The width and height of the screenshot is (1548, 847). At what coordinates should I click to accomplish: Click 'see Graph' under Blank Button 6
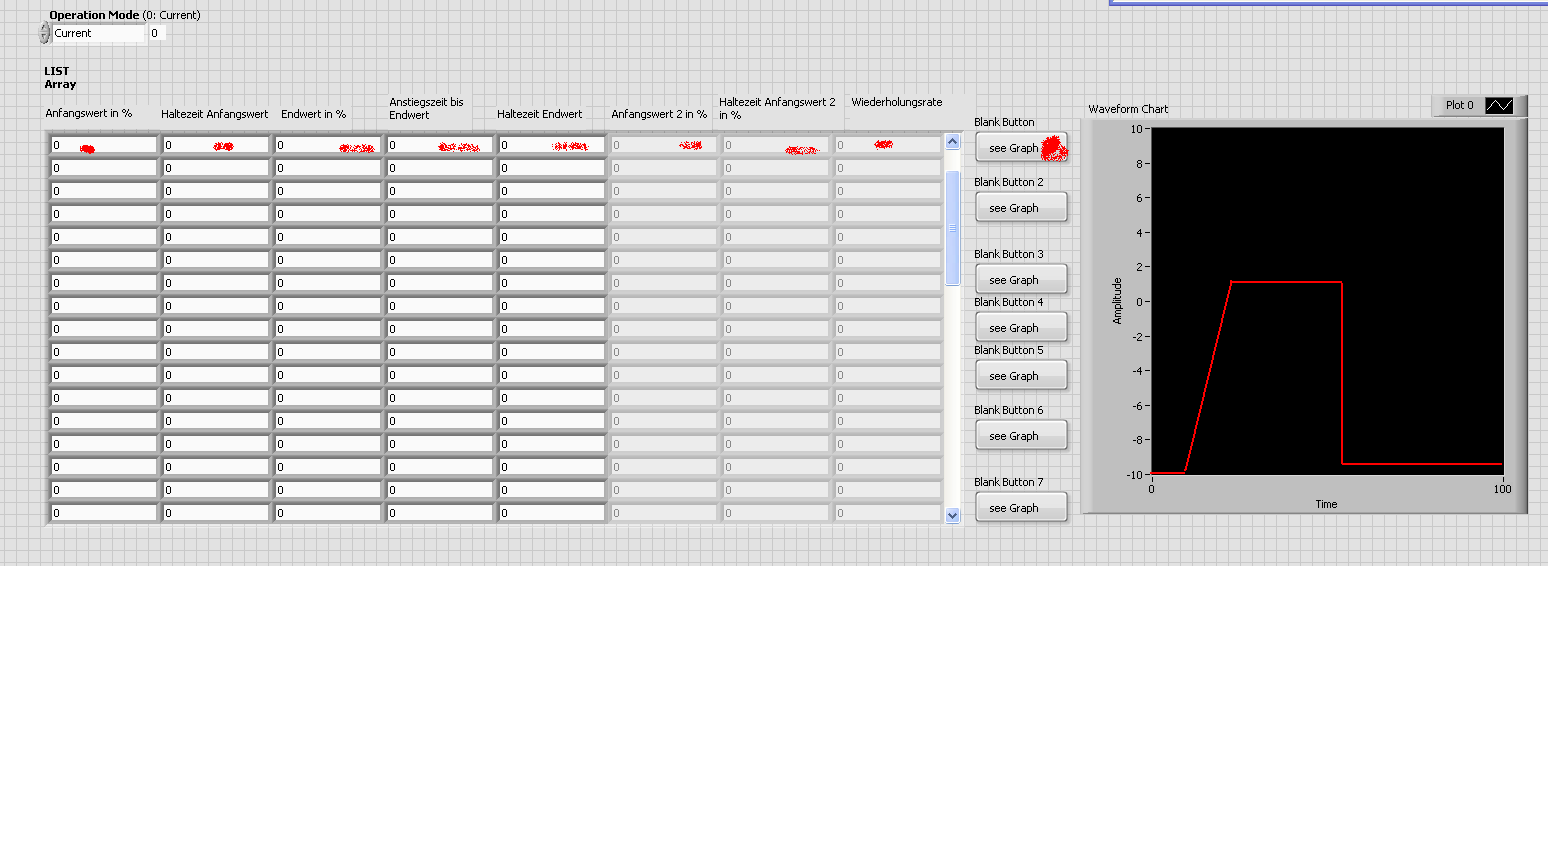1021,436
